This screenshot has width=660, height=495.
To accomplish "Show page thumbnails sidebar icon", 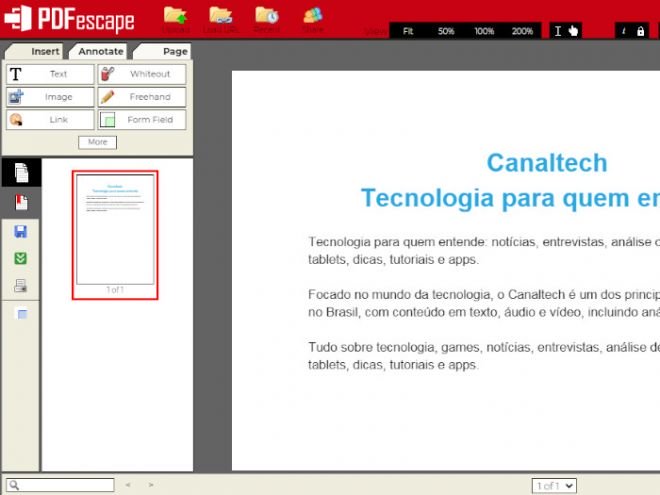I will pyautogui.click(x=21, y=173).
